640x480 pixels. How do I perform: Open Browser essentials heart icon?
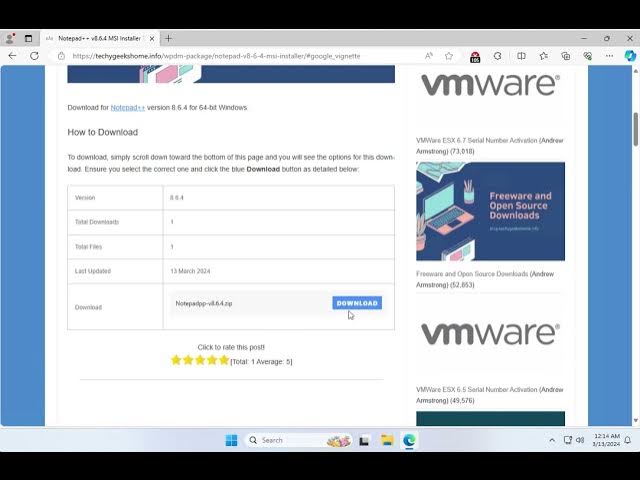588,56
